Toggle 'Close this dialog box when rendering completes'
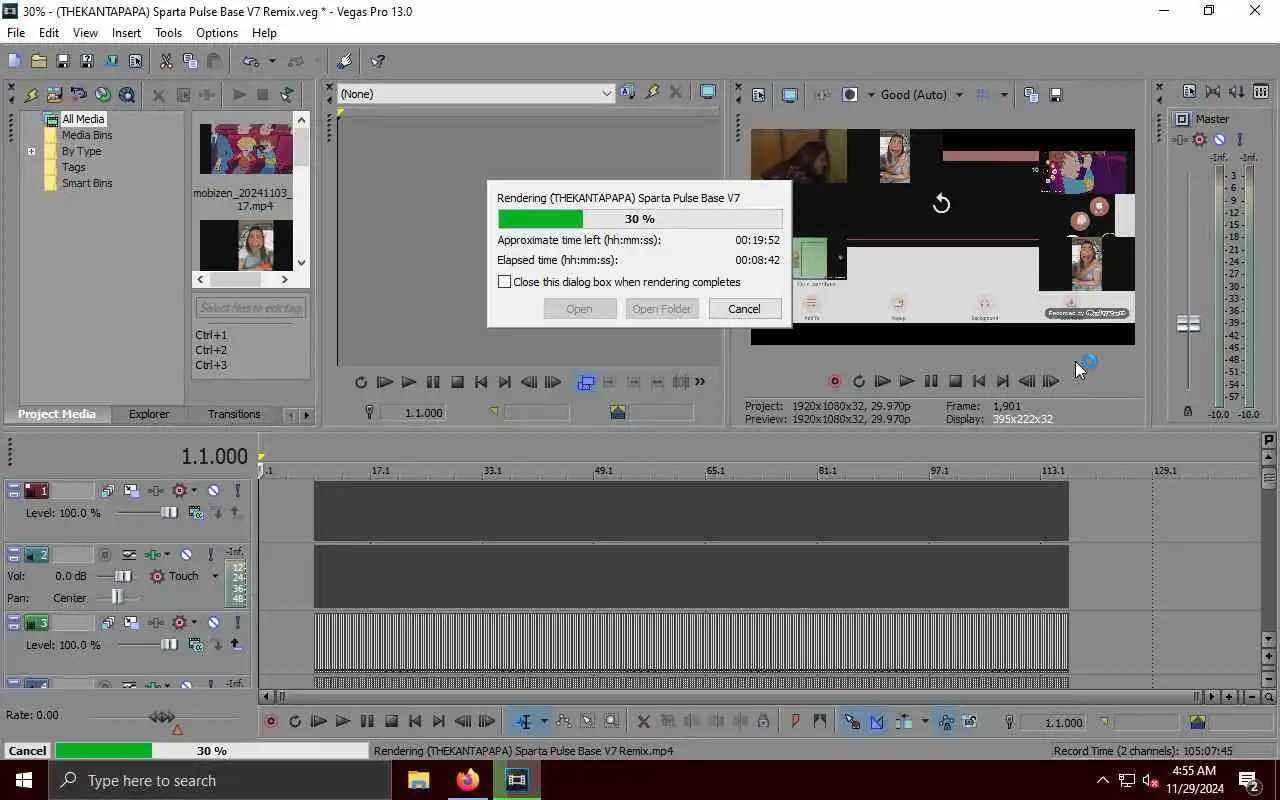The height and width of the screenshot is (800, 1280). pyautogui.click(x=505, y=282)
